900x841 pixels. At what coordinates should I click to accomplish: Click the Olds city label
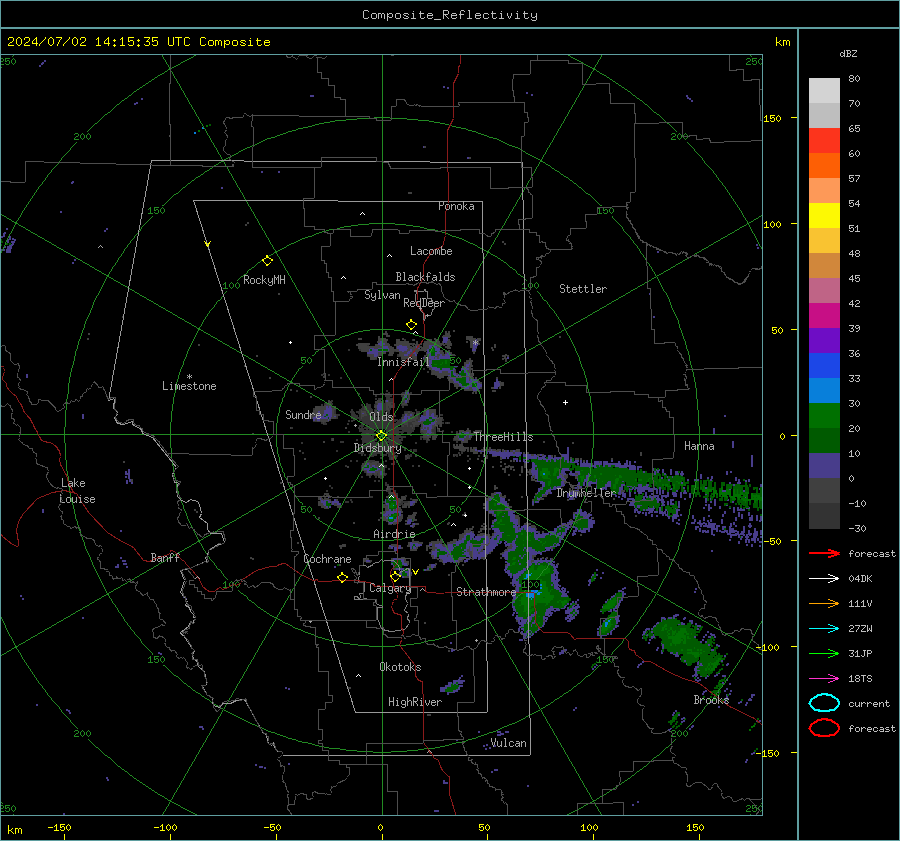click(381, 417)
